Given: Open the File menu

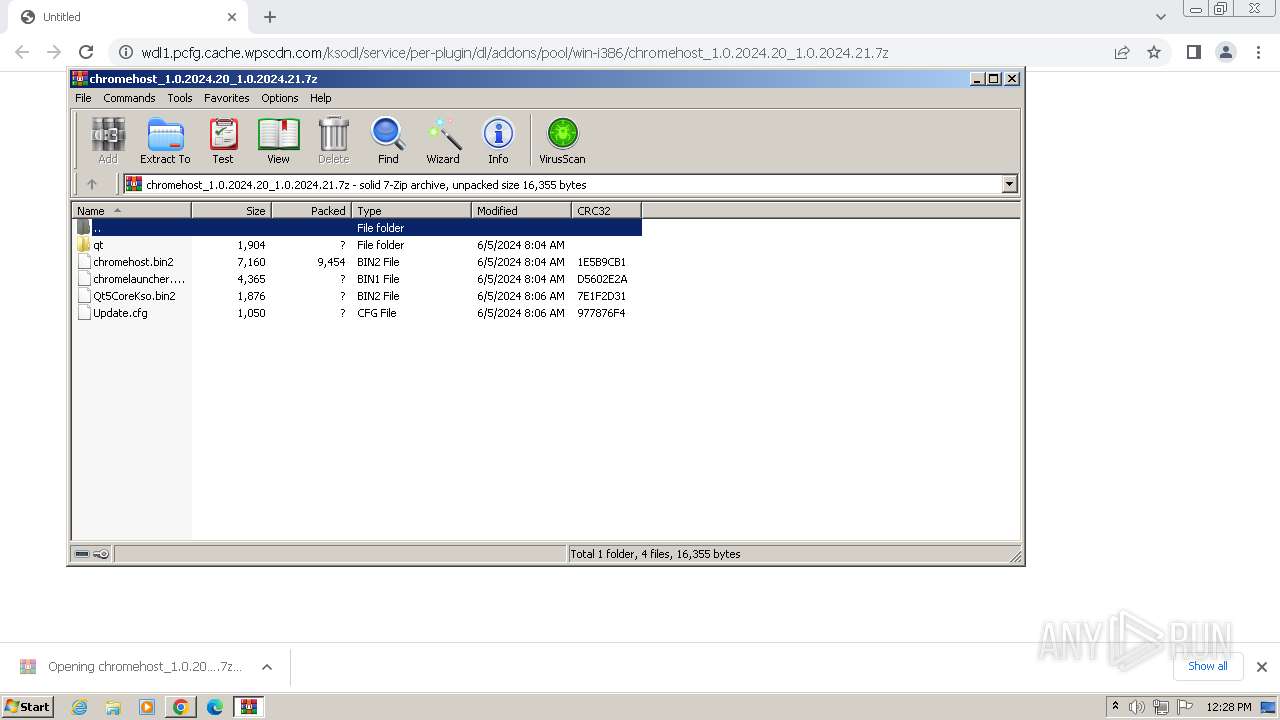Looking at the screenshot, I should coord(83,98).
